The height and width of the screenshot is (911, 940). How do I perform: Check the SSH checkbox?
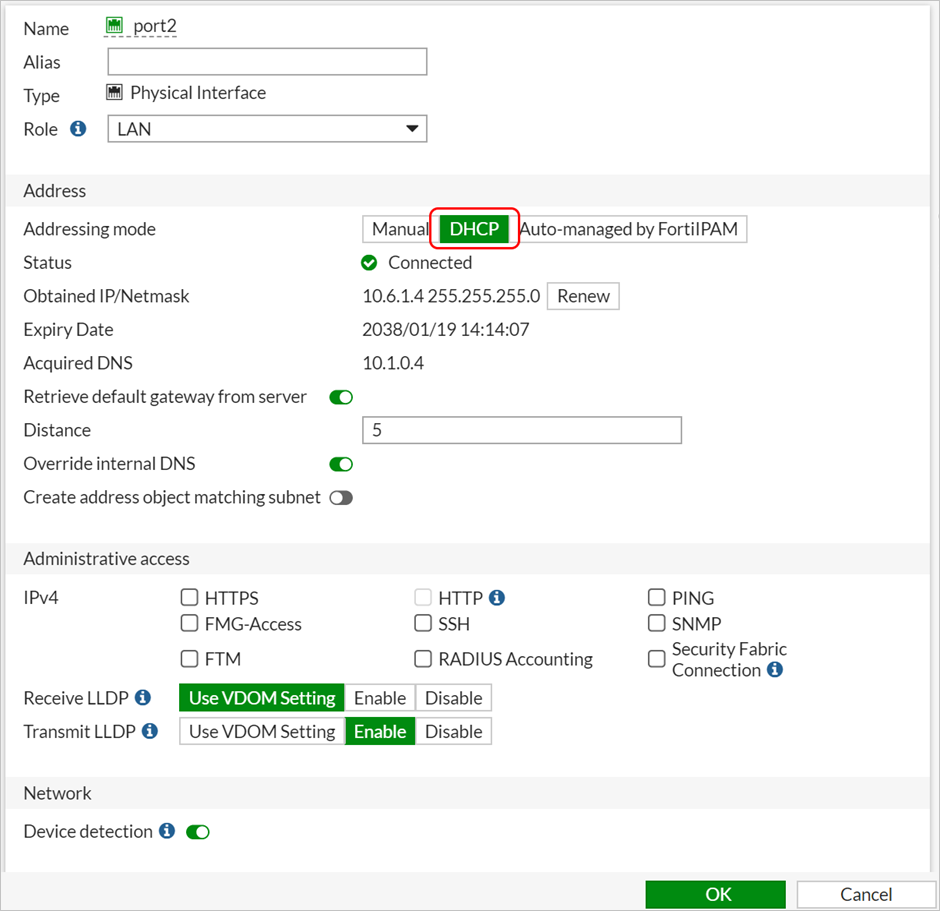(423, 623)
